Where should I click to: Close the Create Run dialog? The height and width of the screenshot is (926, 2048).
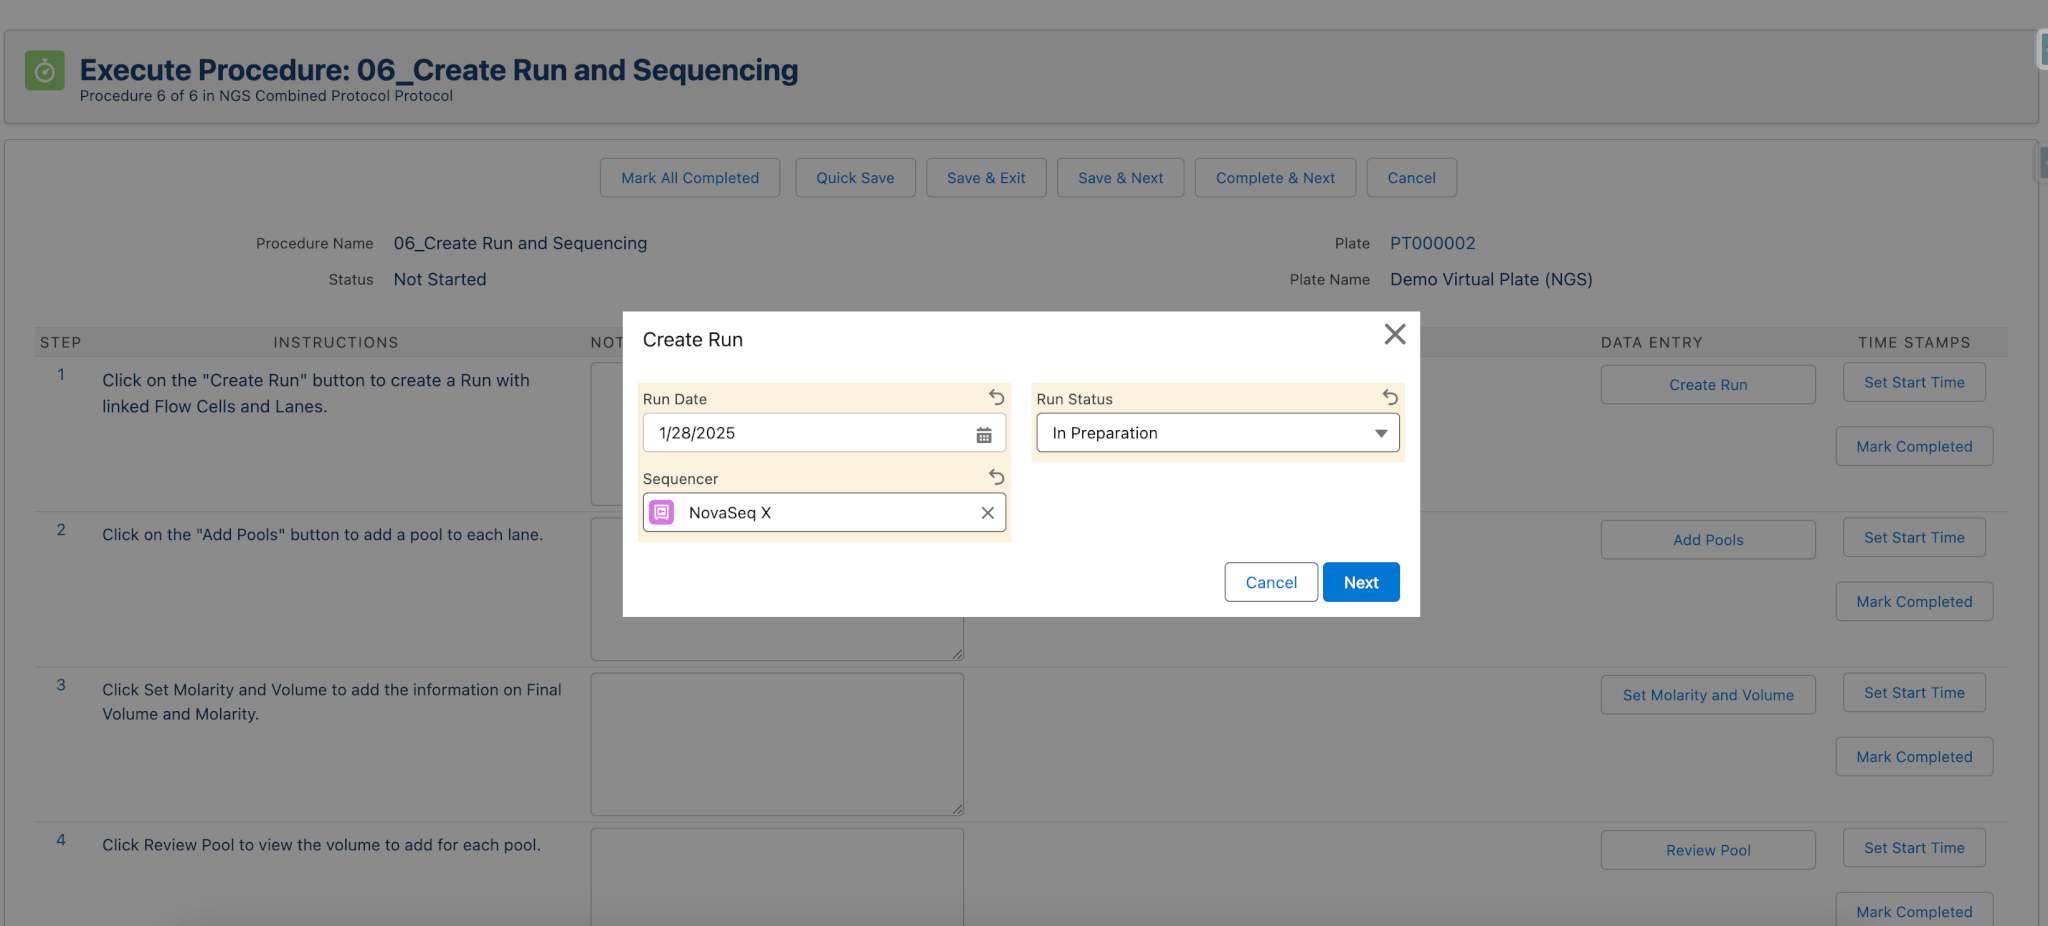click(x=1395, y=334)
